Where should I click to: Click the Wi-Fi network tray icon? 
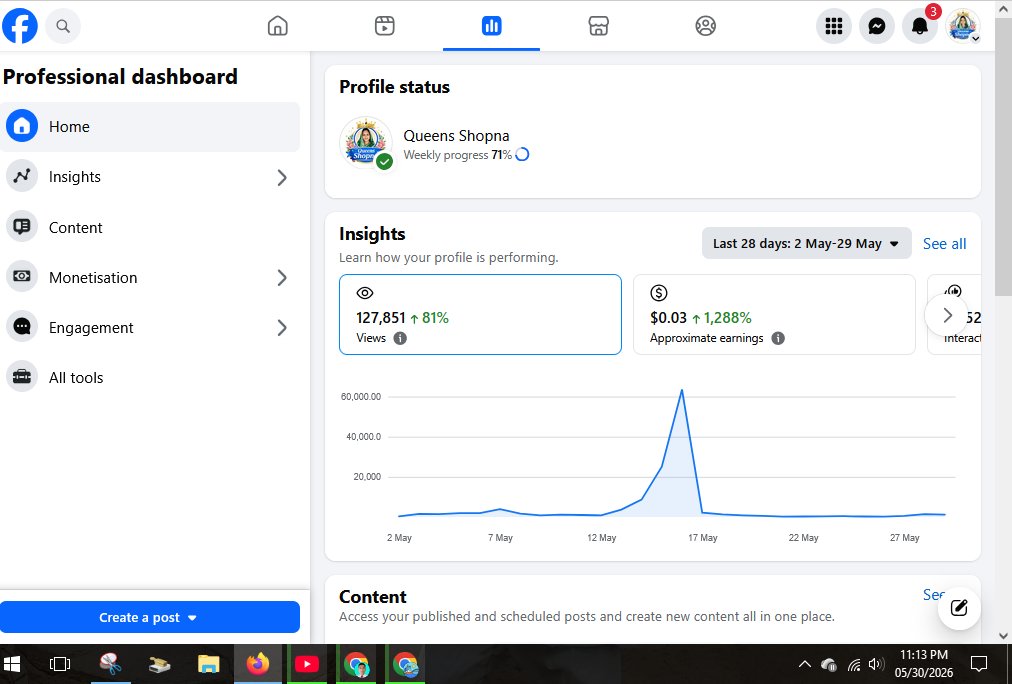click(854, 664)
